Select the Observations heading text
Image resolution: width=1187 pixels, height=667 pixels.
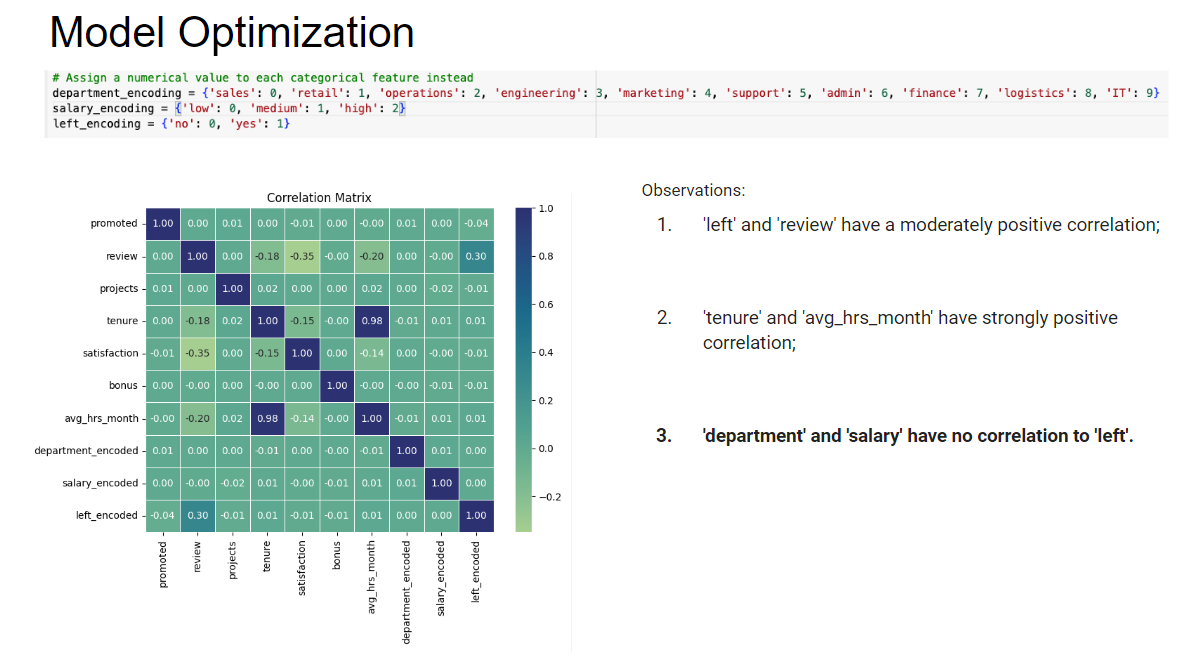[693, 191]
